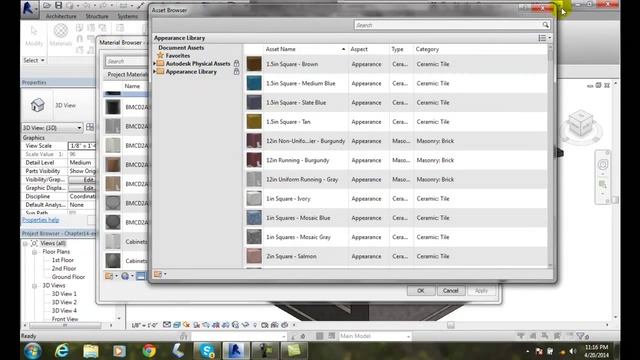Open the 1st Floor plan view
640x360 pixels.
(x=62, y=260)
